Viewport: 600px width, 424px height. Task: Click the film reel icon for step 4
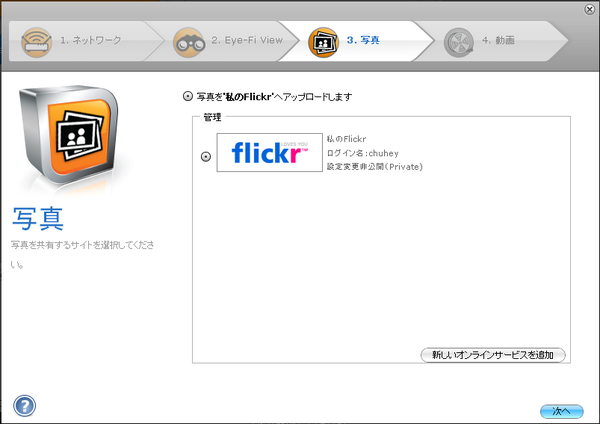pos(458,42)
